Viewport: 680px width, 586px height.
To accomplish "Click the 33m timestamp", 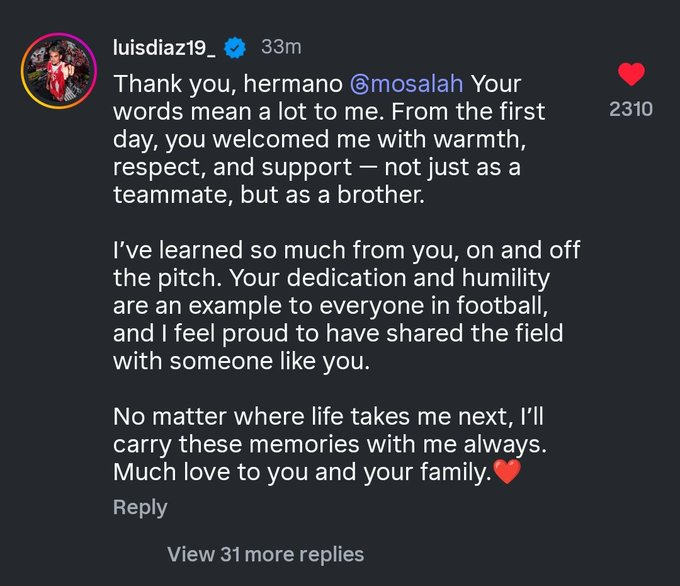I will click(281, 47).
